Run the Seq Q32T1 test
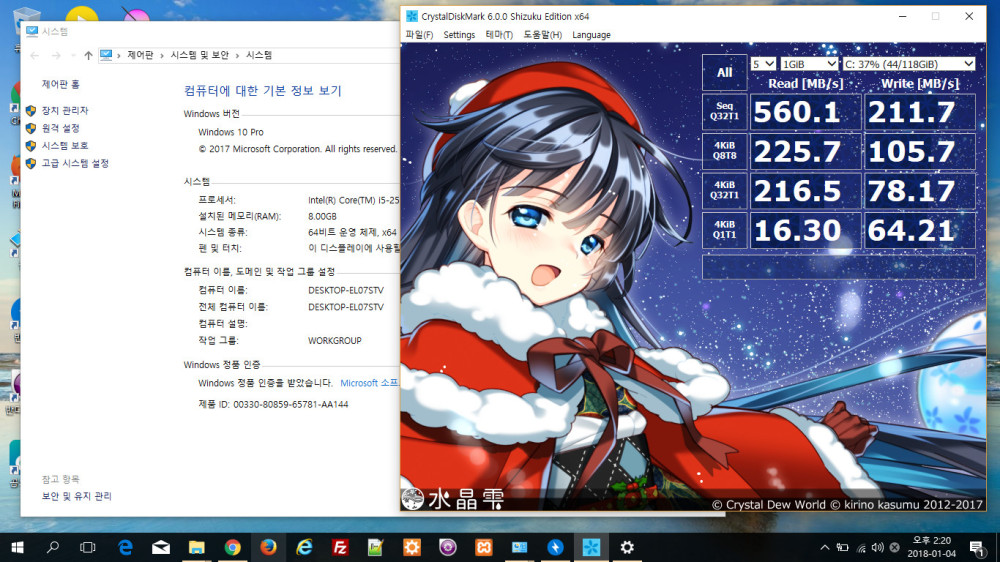 point(724,111)
